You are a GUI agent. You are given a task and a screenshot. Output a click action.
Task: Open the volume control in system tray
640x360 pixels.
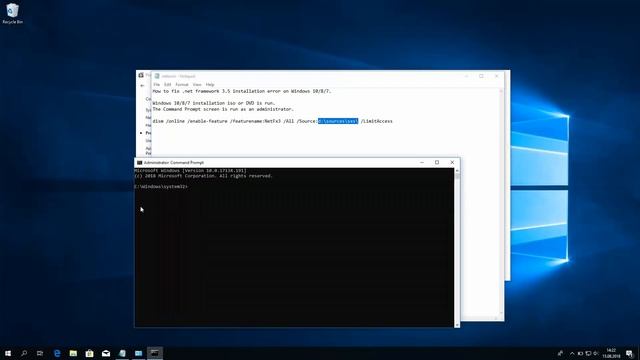coord(596,353)
